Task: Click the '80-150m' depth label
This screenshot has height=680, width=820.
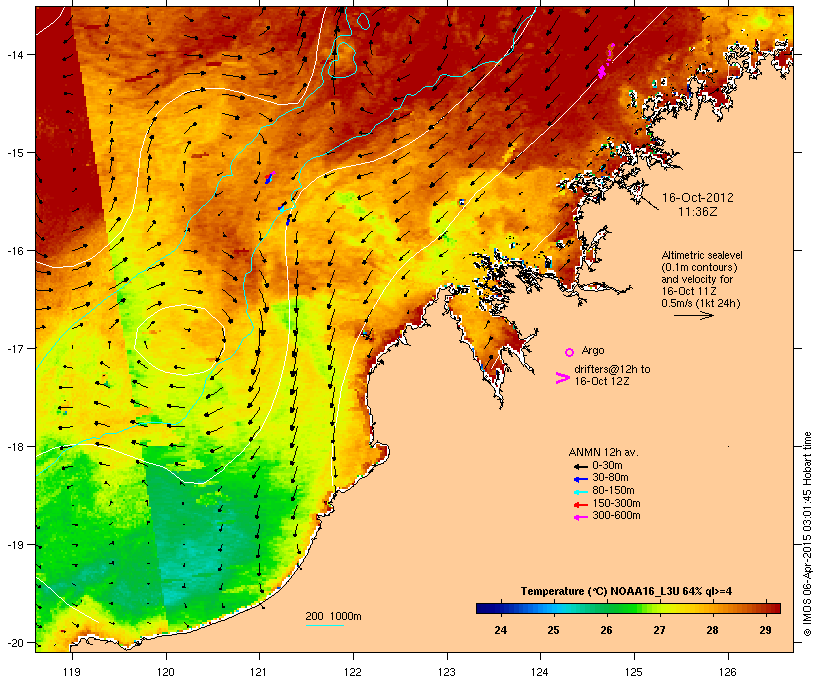Action: click(613, 491)
